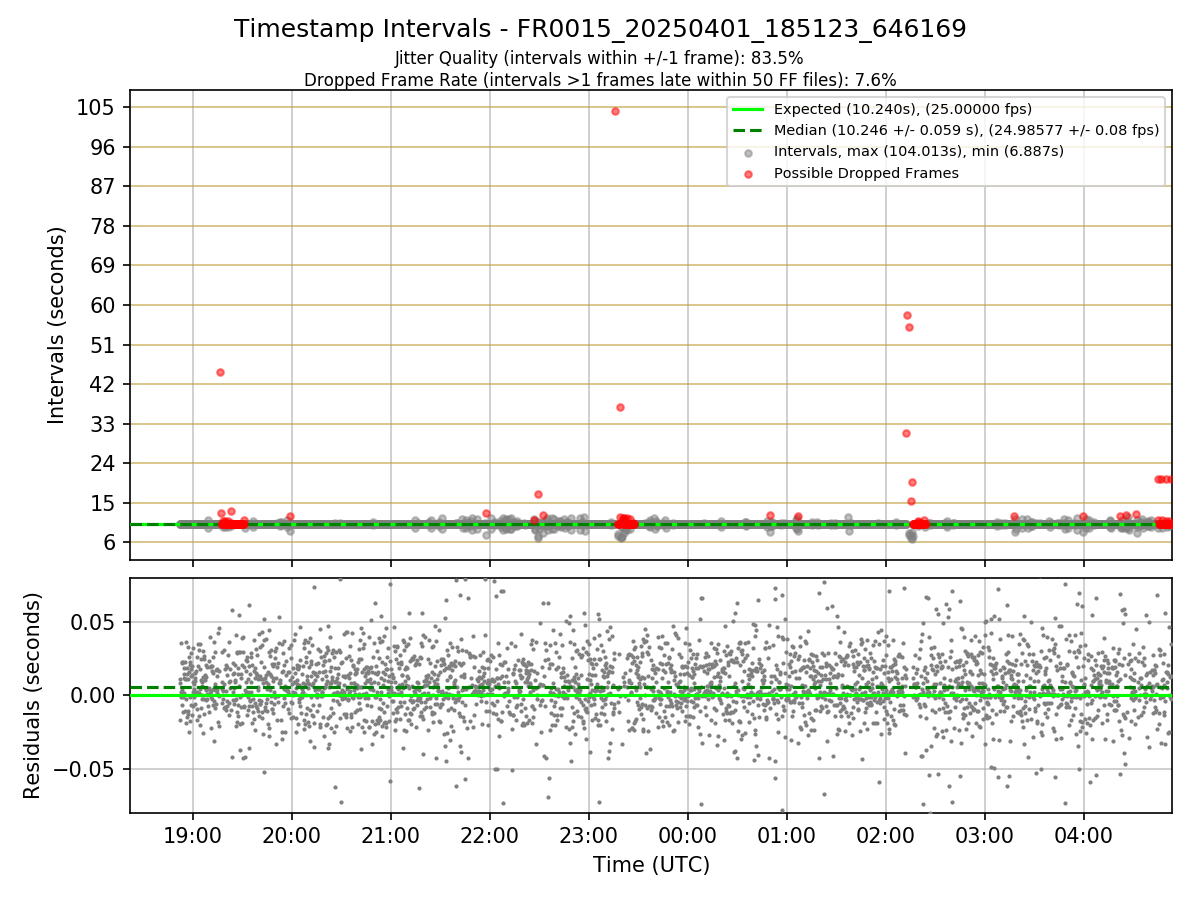Click the '60' y-axis tick label
The height and width of the screenshot is (900, 1200).
102,305
